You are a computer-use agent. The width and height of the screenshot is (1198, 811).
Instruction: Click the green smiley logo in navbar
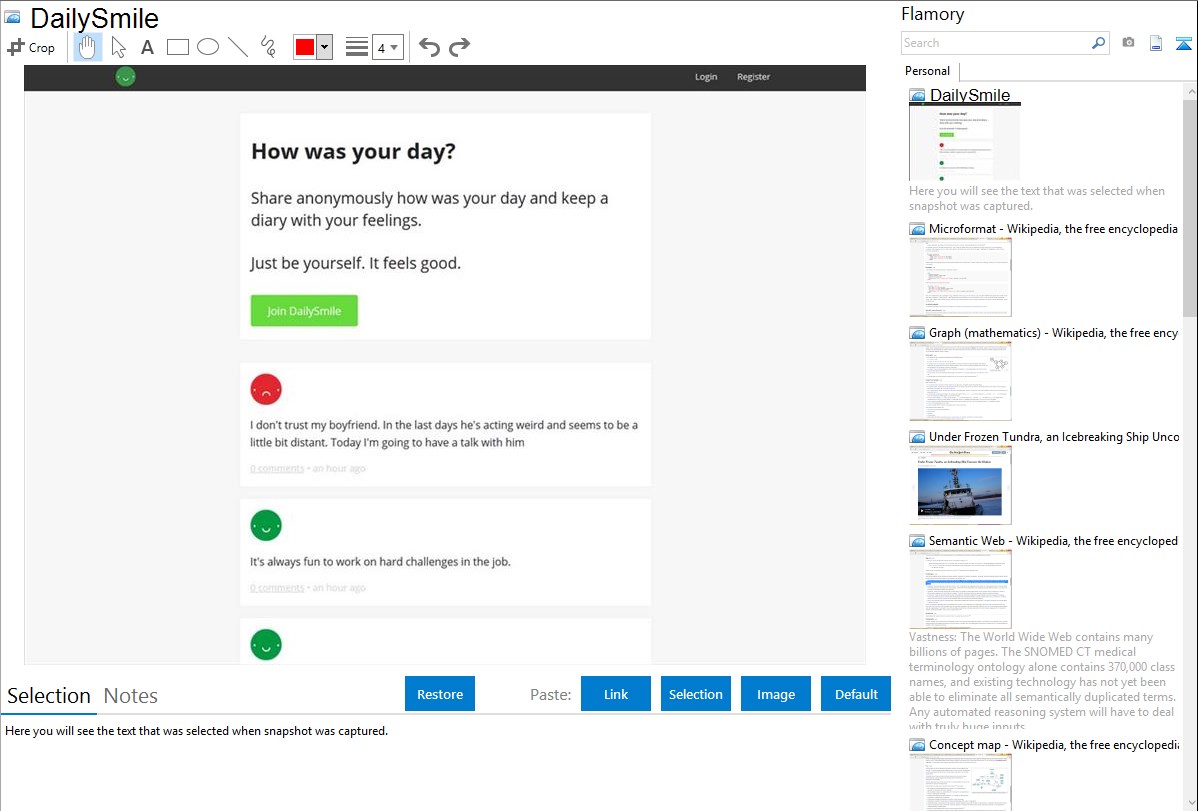[125, 76]
